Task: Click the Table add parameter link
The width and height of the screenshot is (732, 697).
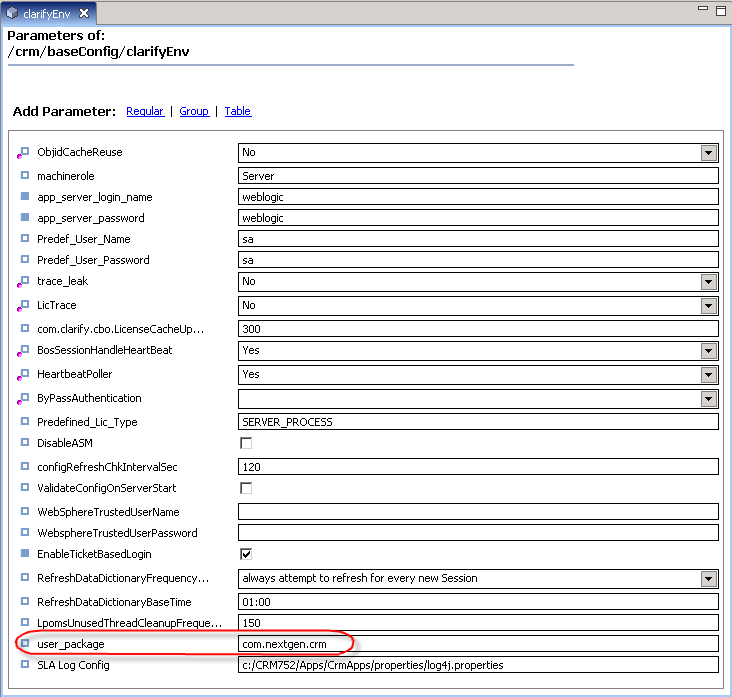Action: [237, 111]
